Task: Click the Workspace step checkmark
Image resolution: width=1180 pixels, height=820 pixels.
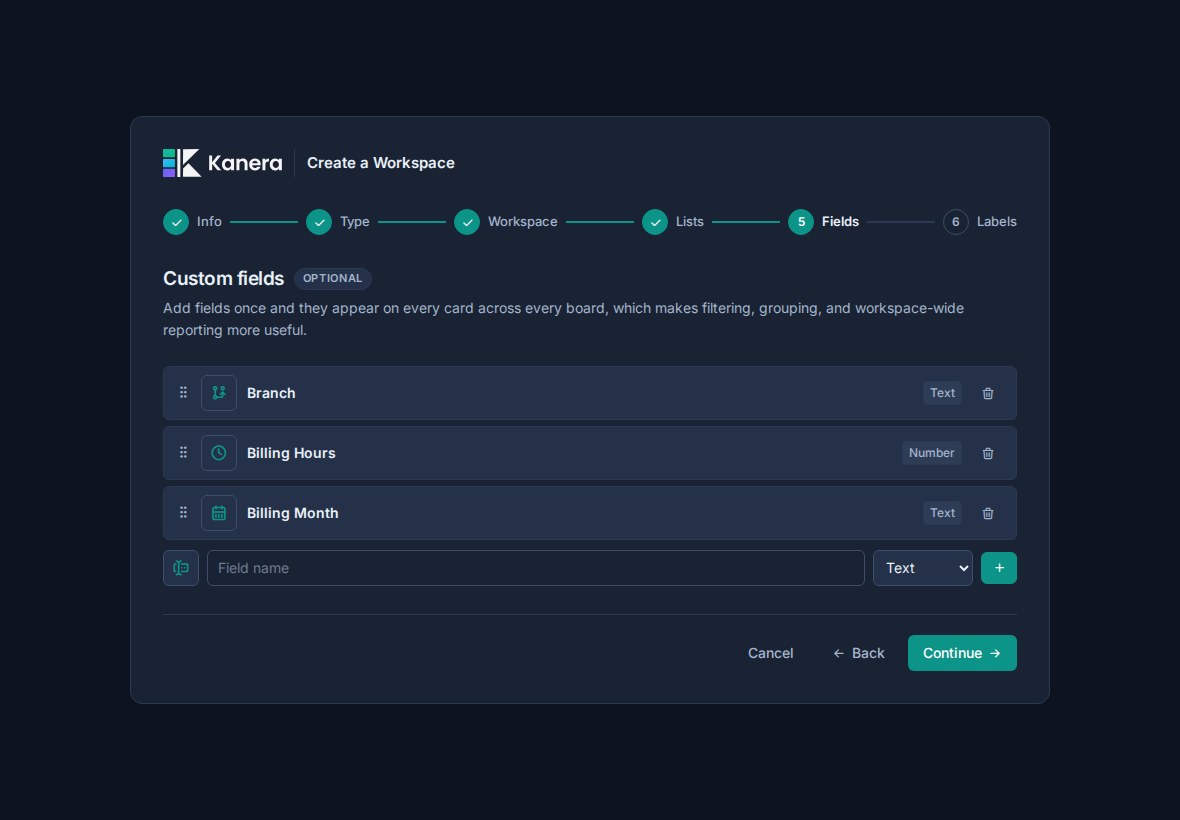Action: [x=467, y=222]
